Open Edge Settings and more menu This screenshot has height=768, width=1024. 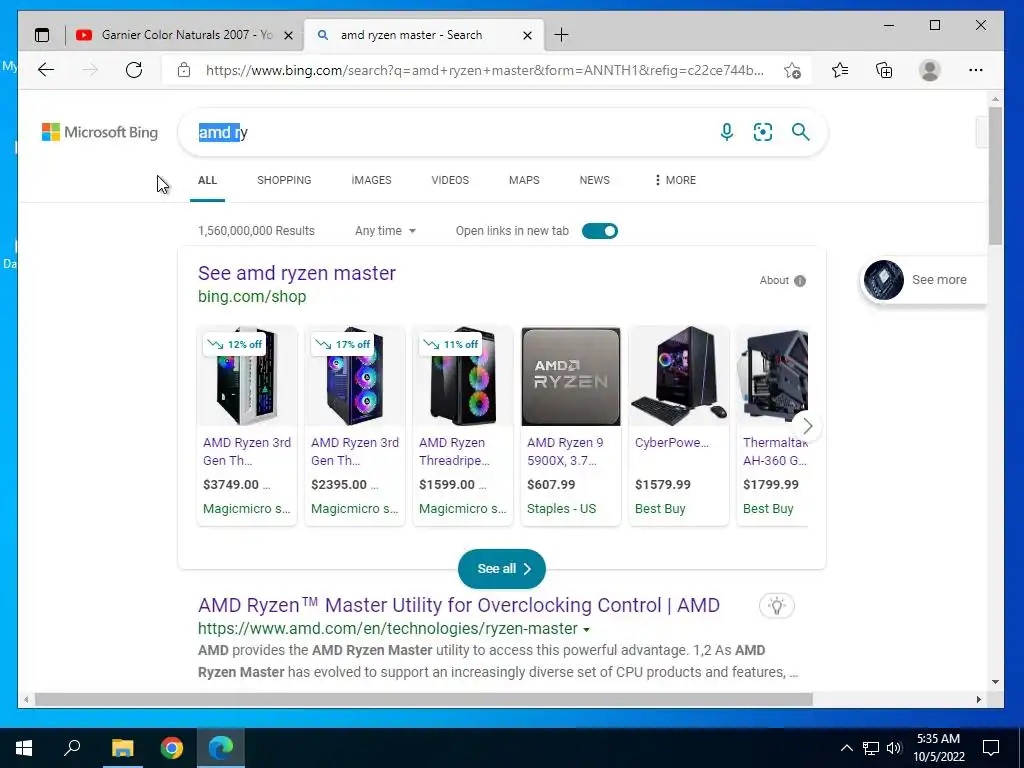pyautogui.click(x=976, y=70)
